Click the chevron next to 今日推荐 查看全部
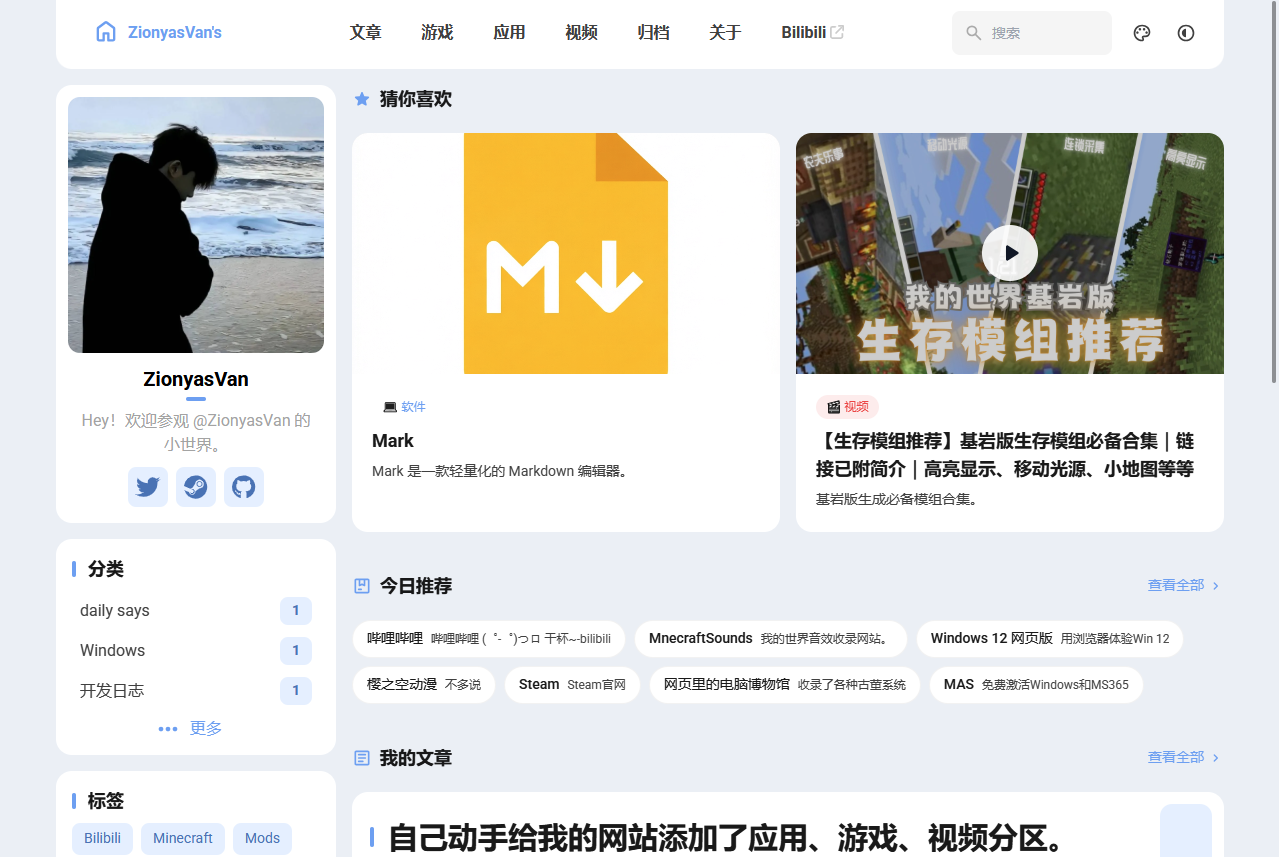Screen dimensions: 1279x857 [1216, 586]
